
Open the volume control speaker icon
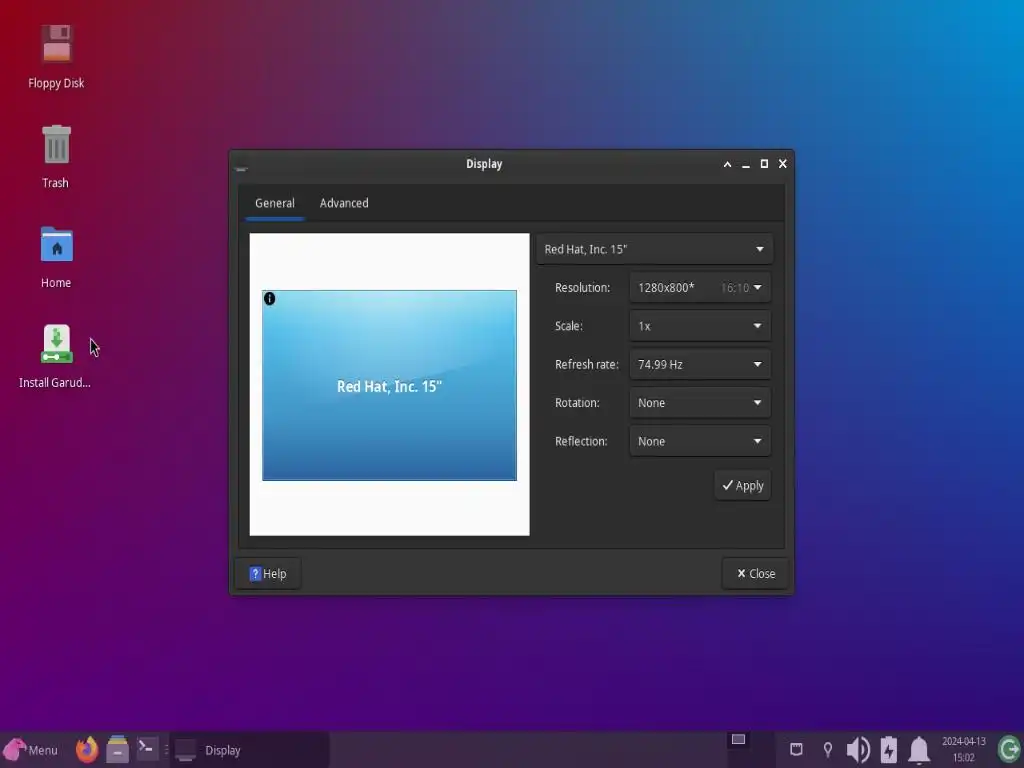(858, 750)
